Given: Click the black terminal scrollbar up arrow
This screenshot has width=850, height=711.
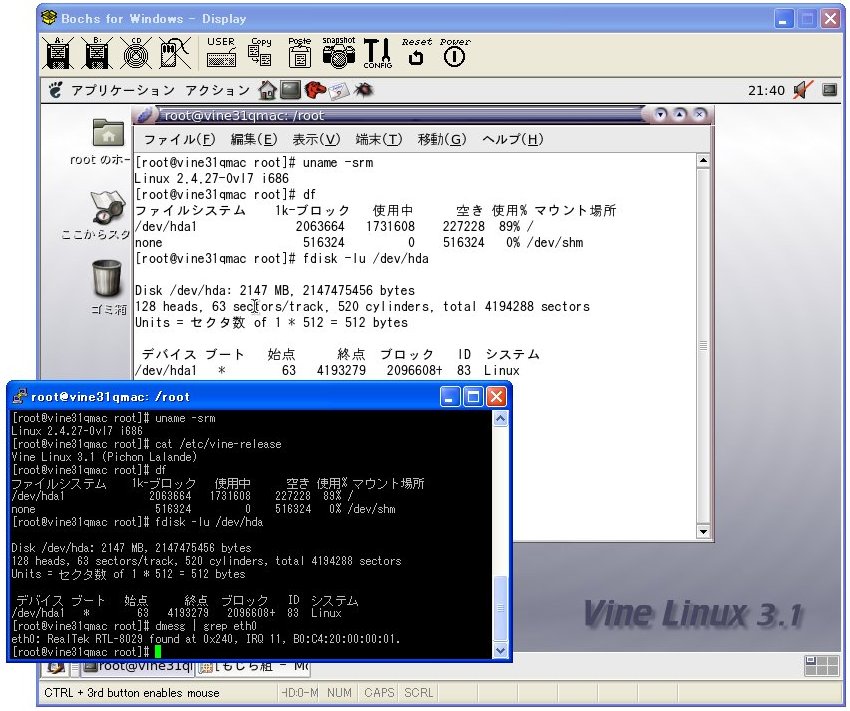Looking at the screenshot, I should (x=500, y=418).
